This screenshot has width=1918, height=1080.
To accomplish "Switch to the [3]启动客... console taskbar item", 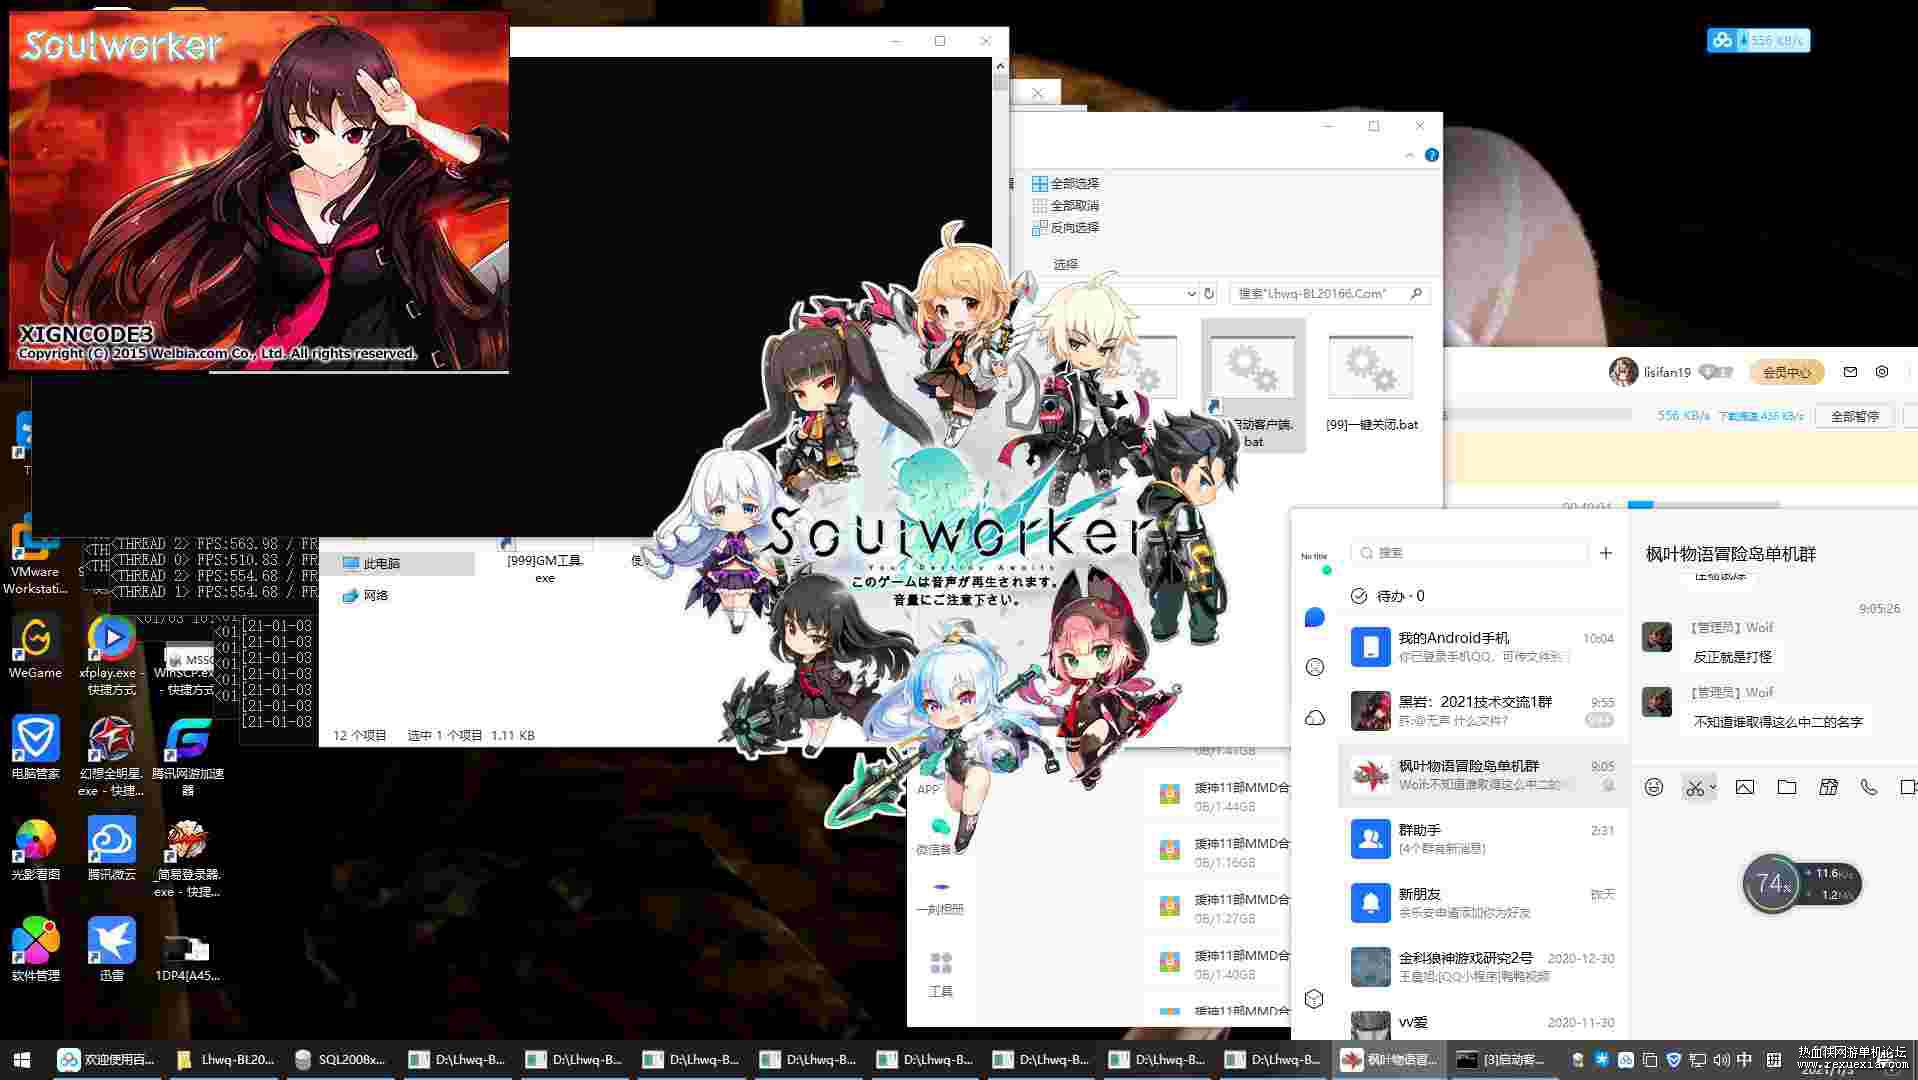I will 1500,1060.
